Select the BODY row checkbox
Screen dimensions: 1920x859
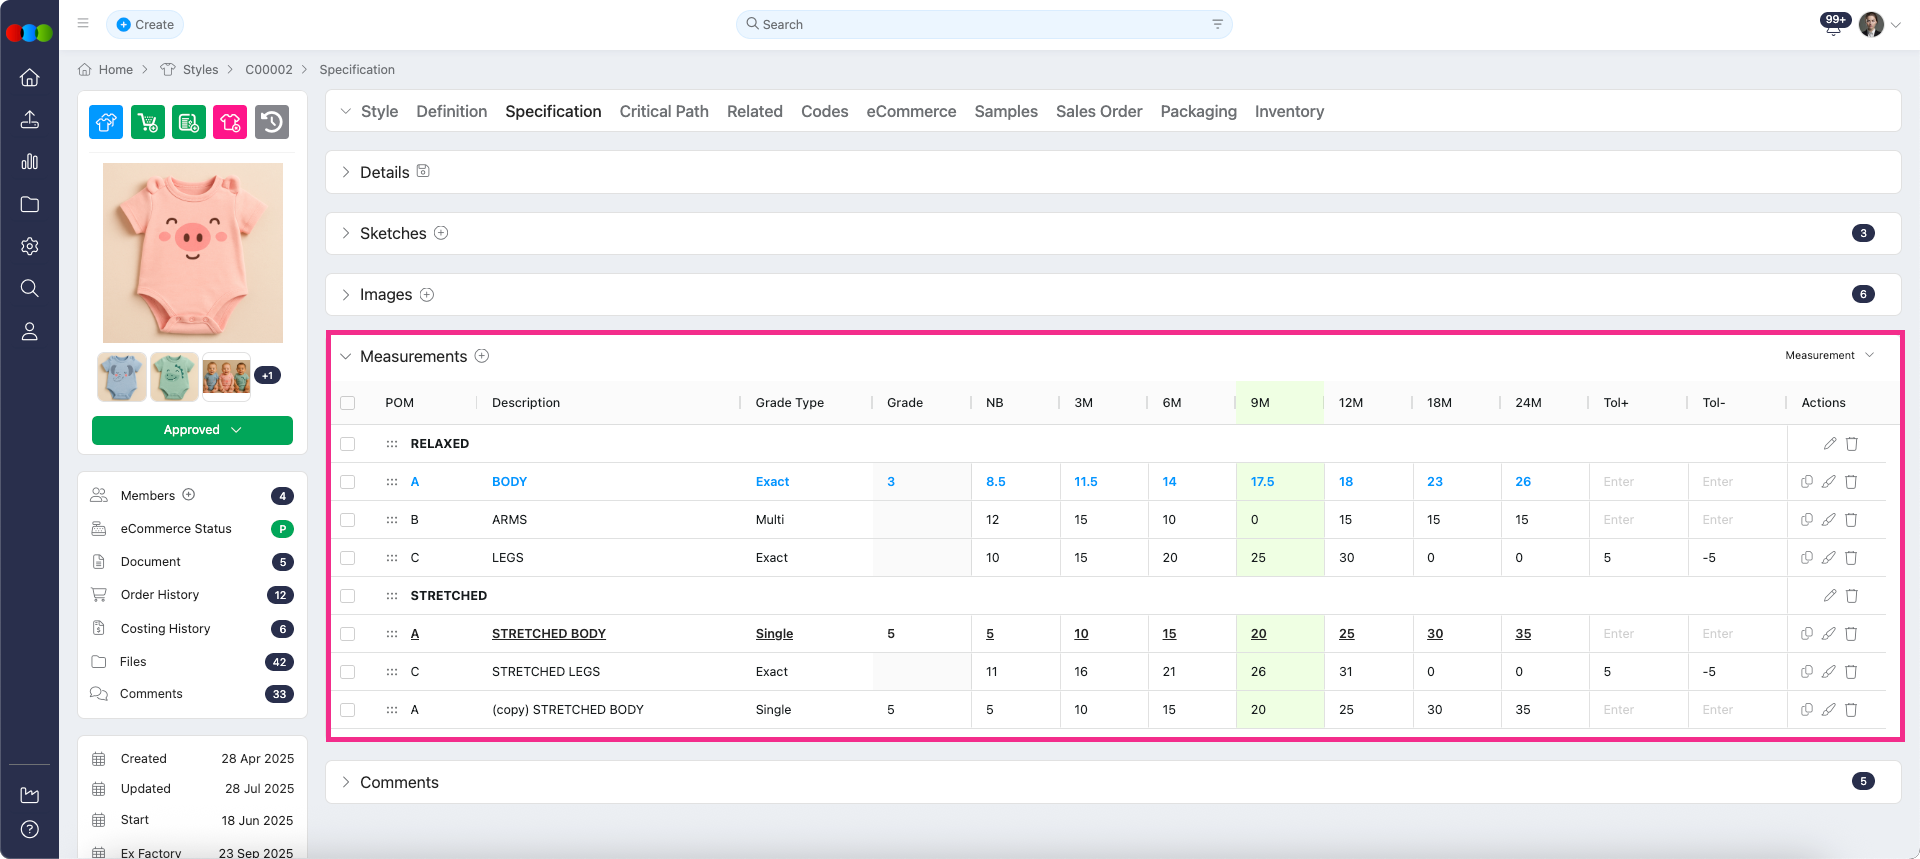[348, 482]
